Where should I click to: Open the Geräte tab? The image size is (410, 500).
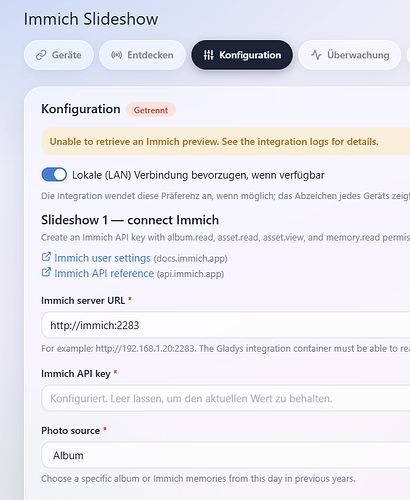click(x=59, y=55)
